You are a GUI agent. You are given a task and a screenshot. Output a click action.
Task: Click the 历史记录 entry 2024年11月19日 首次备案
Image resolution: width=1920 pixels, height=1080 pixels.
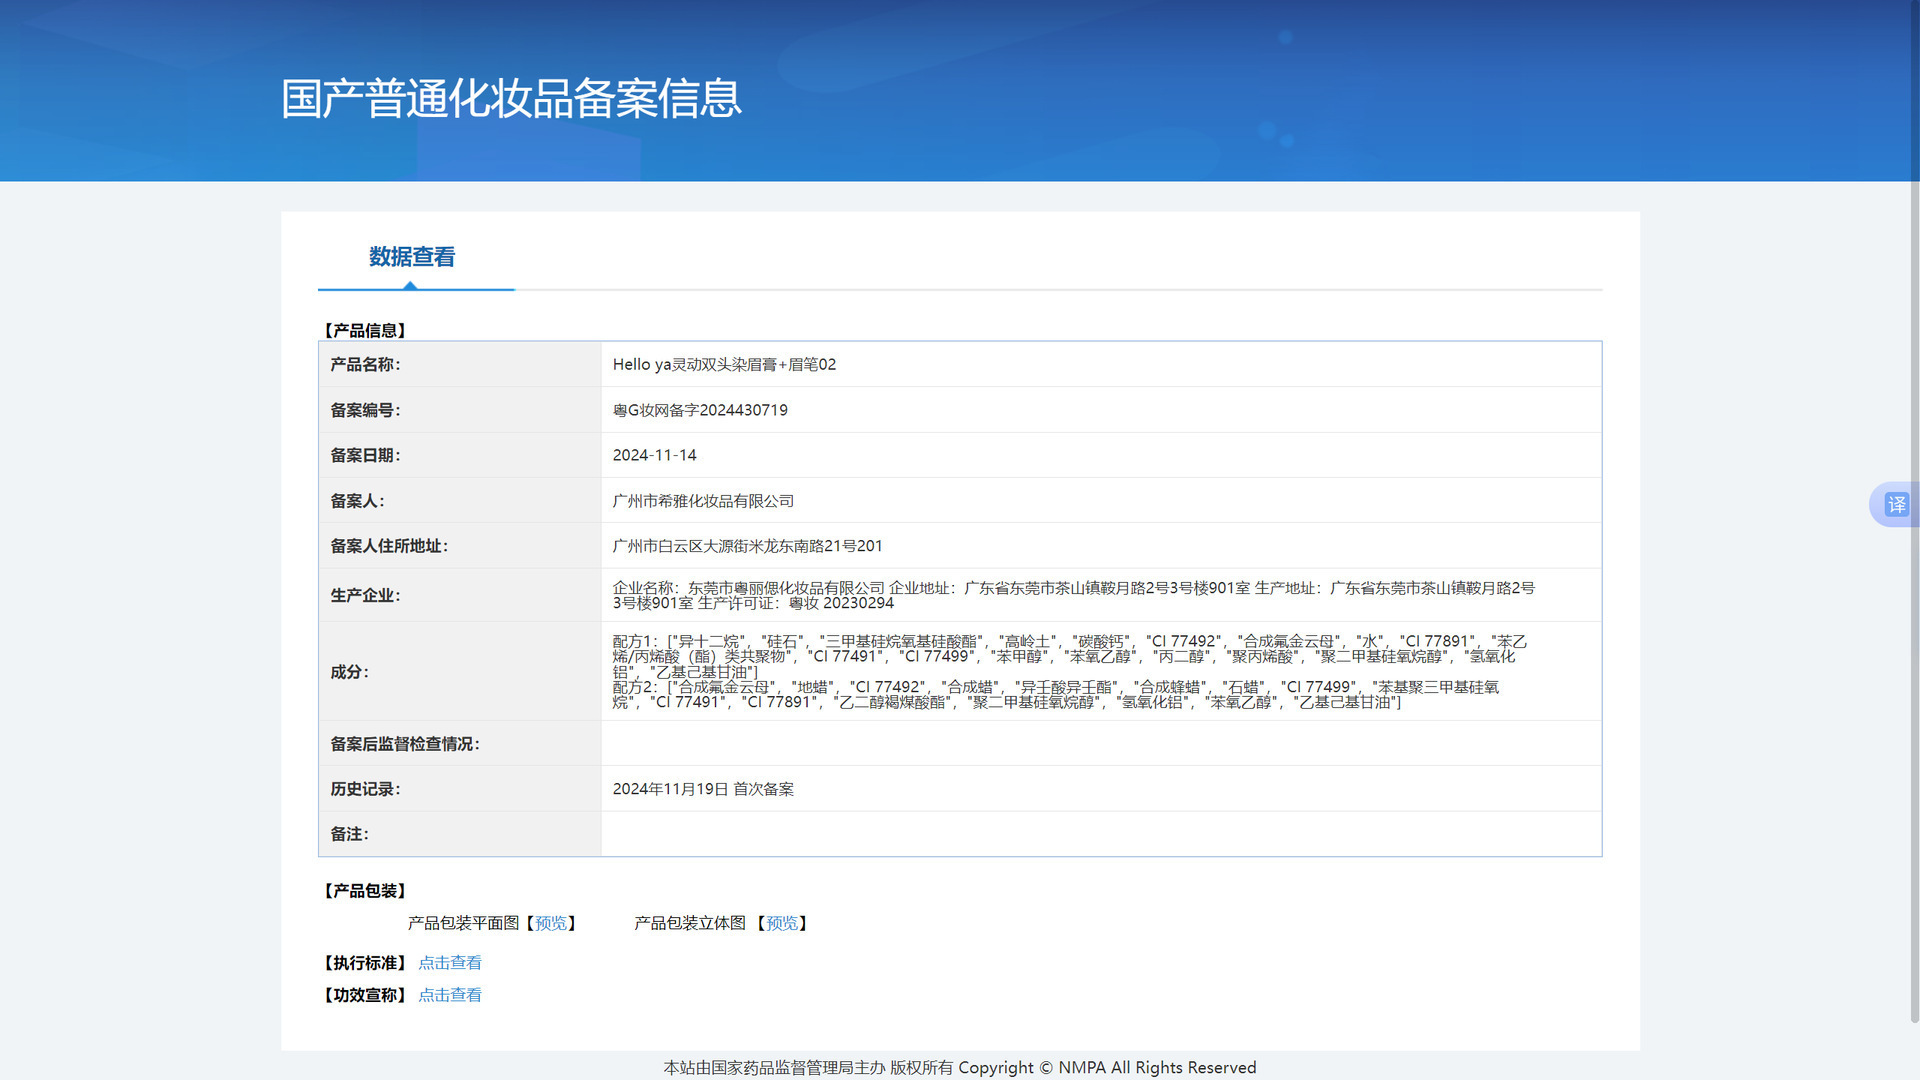point(703,789)
